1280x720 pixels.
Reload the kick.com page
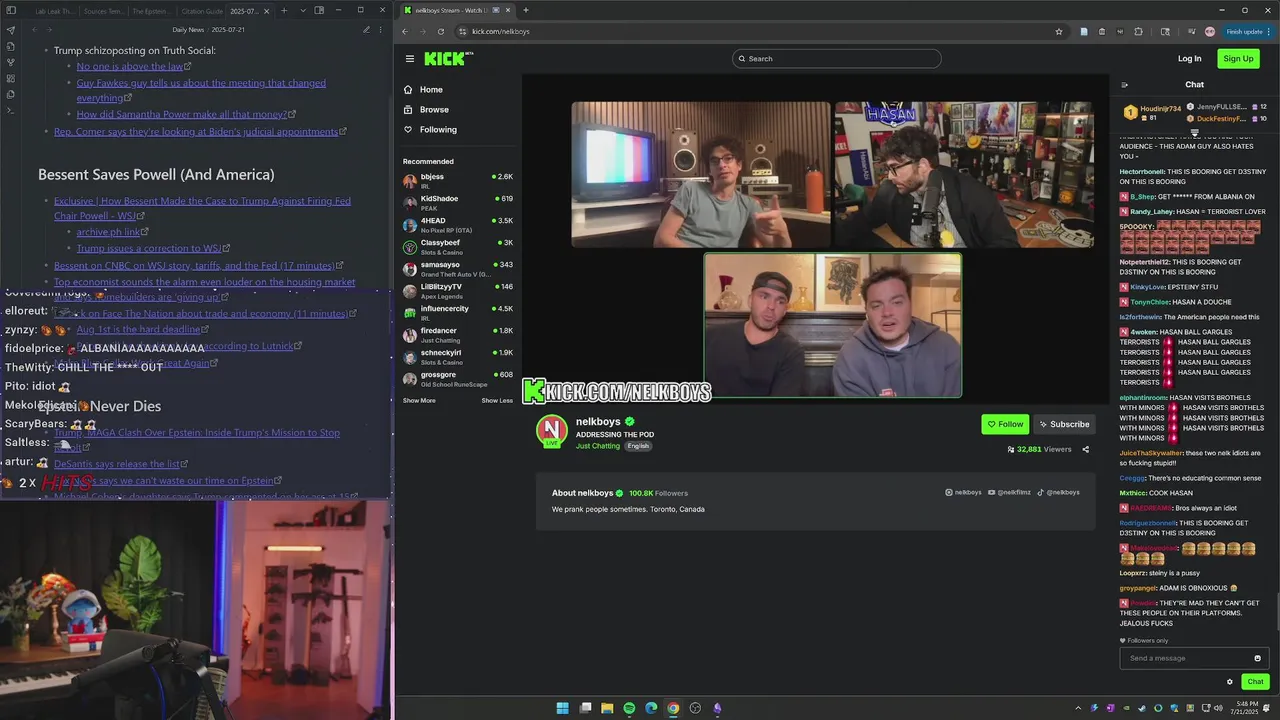point(440,31)
